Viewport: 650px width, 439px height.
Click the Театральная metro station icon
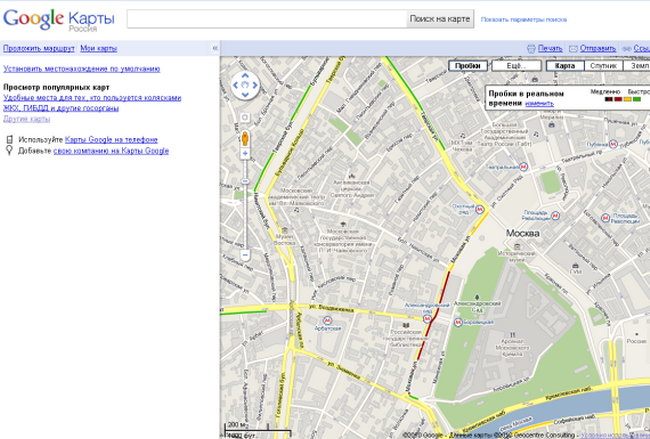click(524, 167)
